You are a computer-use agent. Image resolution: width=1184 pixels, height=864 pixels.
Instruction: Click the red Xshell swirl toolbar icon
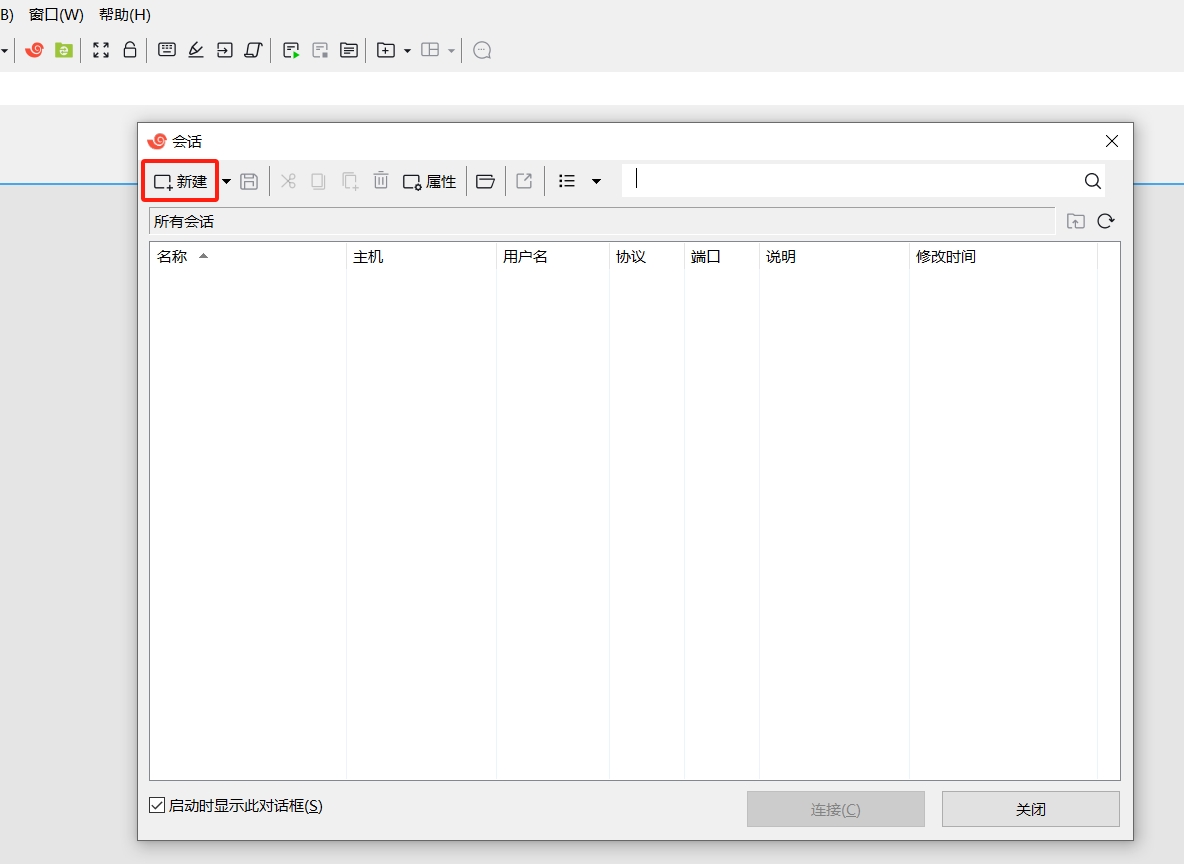pyautogui.click(x=34, y=51)
